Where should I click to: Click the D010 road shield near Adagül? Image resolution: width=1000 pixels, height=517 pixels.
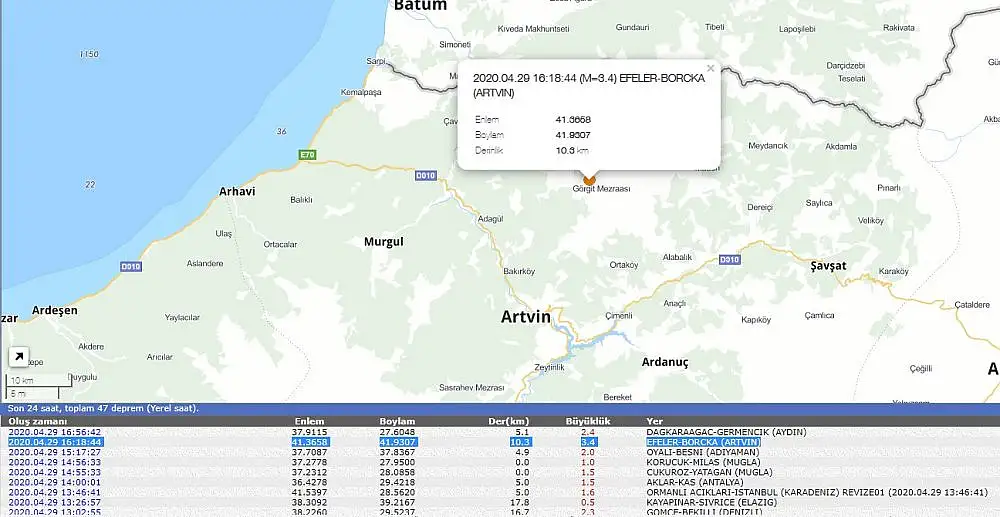point(425,175)
